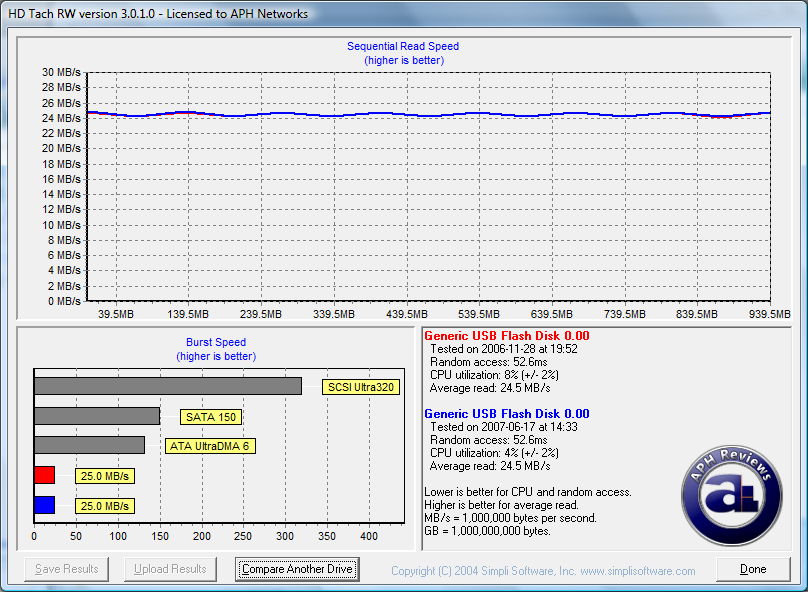Click the Sequential Read Speed chart title
Screen dimensions: 808x592
coord(403,46)
